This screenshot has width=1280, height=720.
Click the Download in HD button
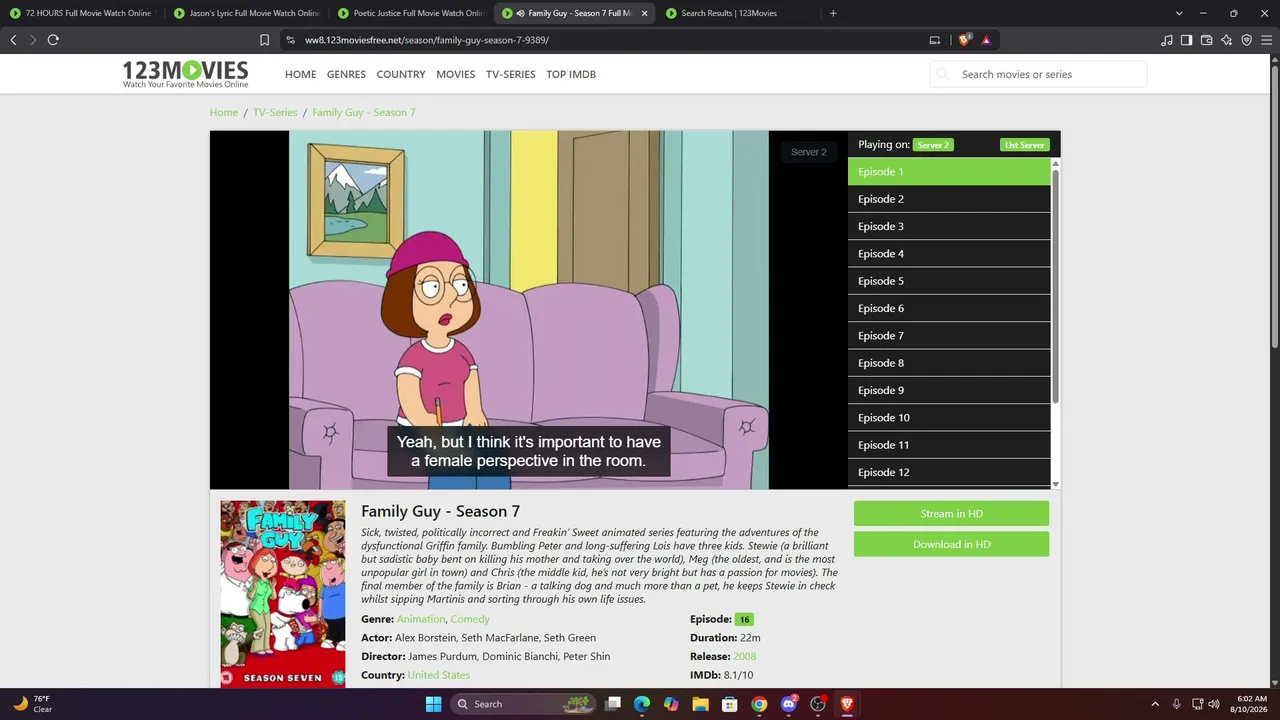click(x=951, y=544)
